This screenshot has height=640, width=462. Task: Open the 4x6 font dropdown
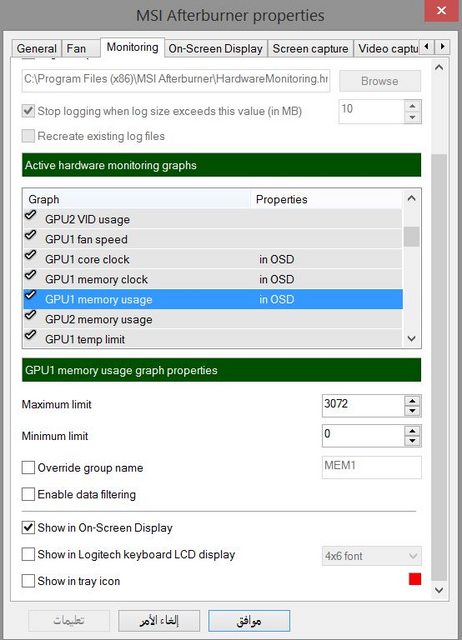click(371, 556)
